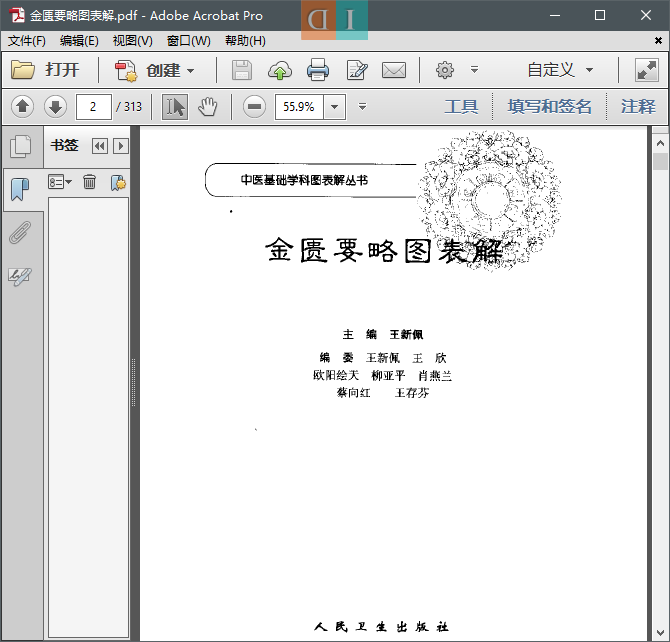Open the View menu
The width and height of the screenshot is (670, 642).
pyautogui.click(x=132, y=41)
